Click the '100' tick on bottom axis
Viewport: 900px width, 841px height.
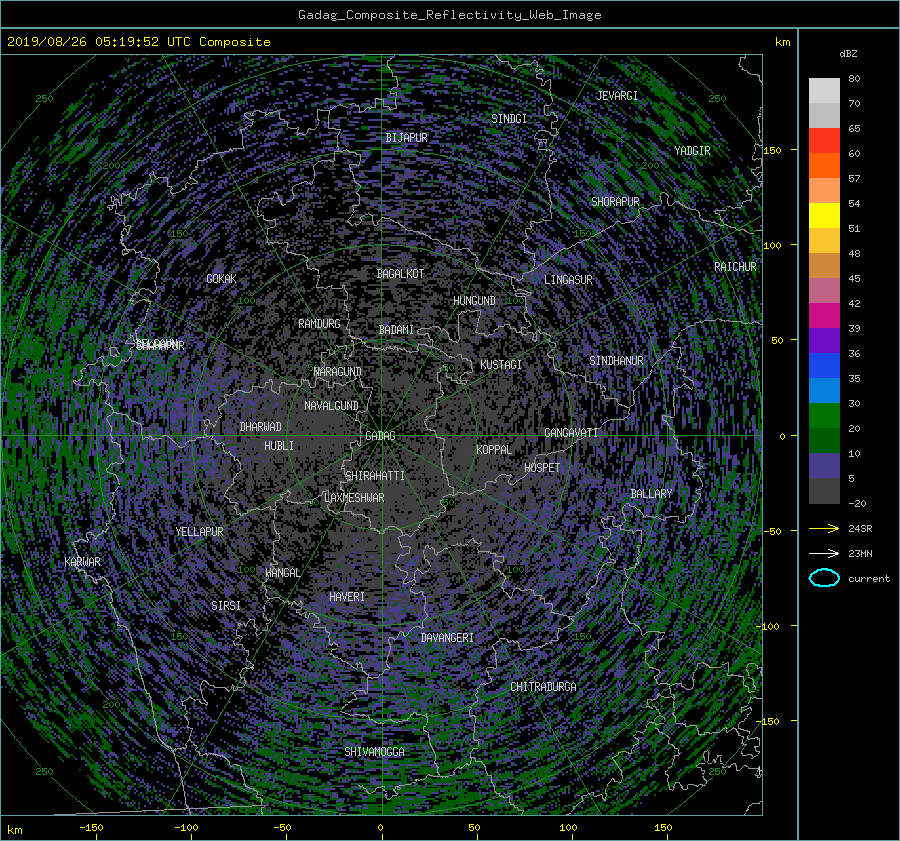click(568, 828)
